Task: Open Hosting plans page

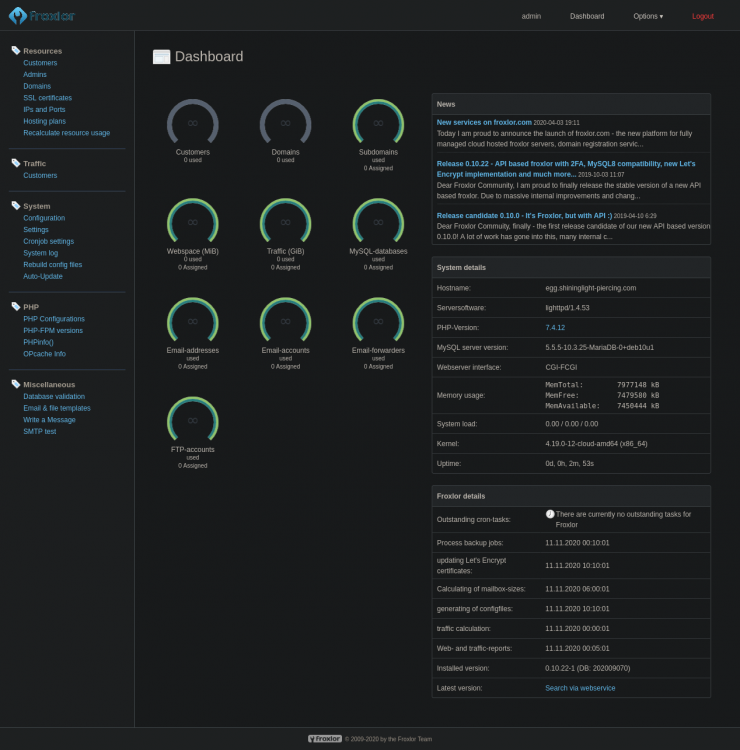Action: [x=44, y=121]
